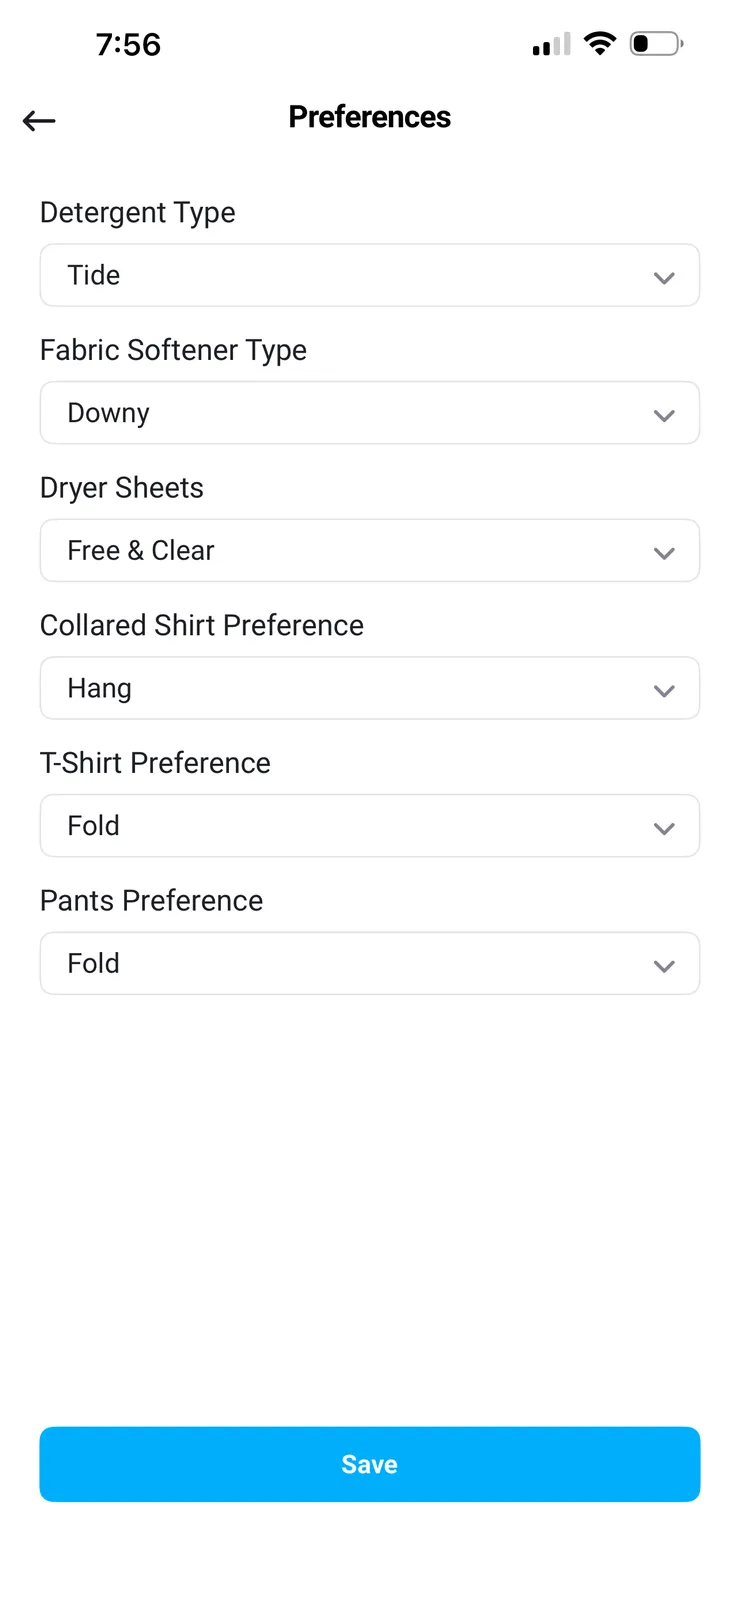Expand the Hang collared shirt dropdown
This screenshot has height=1600, width=740.
tap(369, 688)
